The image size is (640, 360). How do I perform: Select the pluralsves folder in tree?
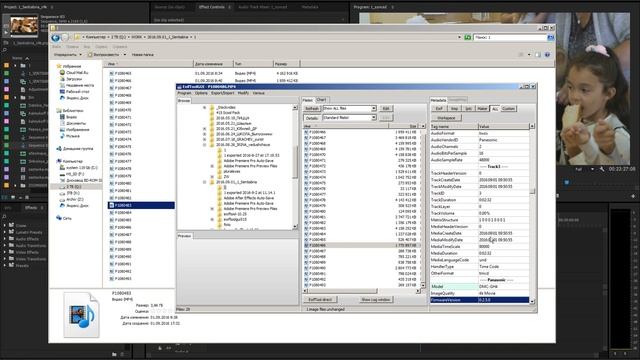click(x=232, y=171)
